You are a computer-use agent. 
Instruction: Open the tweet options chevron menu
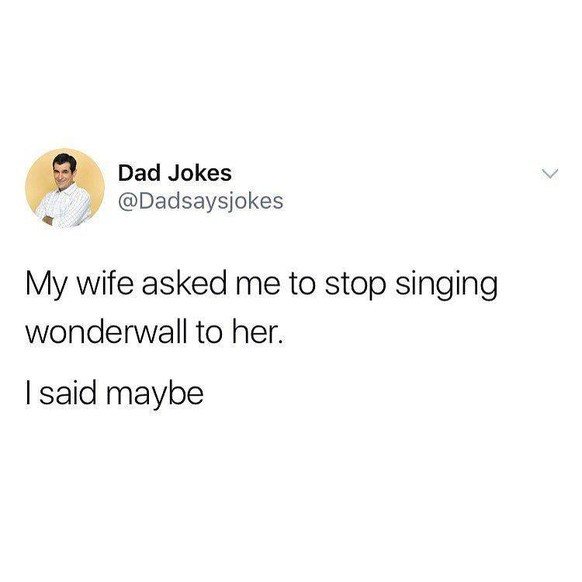[x=549, y=174]
